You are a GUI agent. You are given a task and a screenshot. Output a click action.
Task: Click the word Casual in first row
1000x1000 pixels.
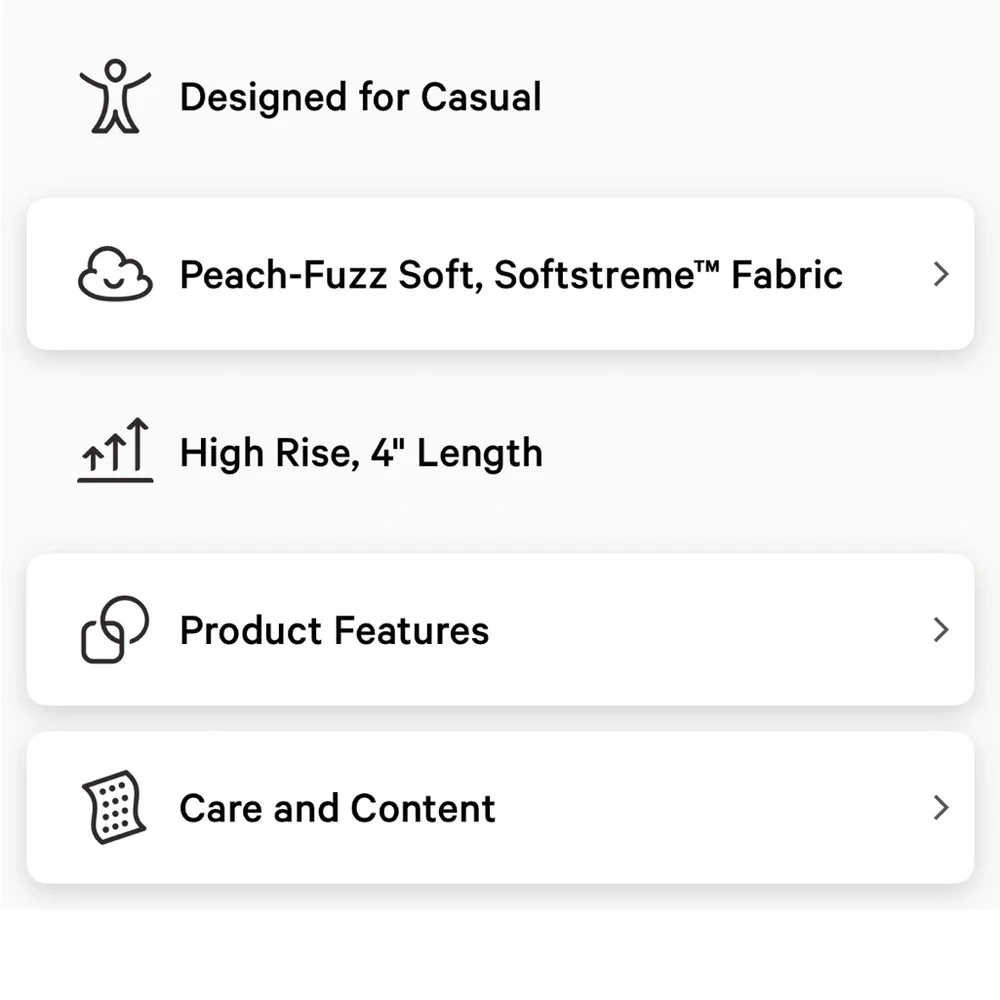tap(480, 97)
